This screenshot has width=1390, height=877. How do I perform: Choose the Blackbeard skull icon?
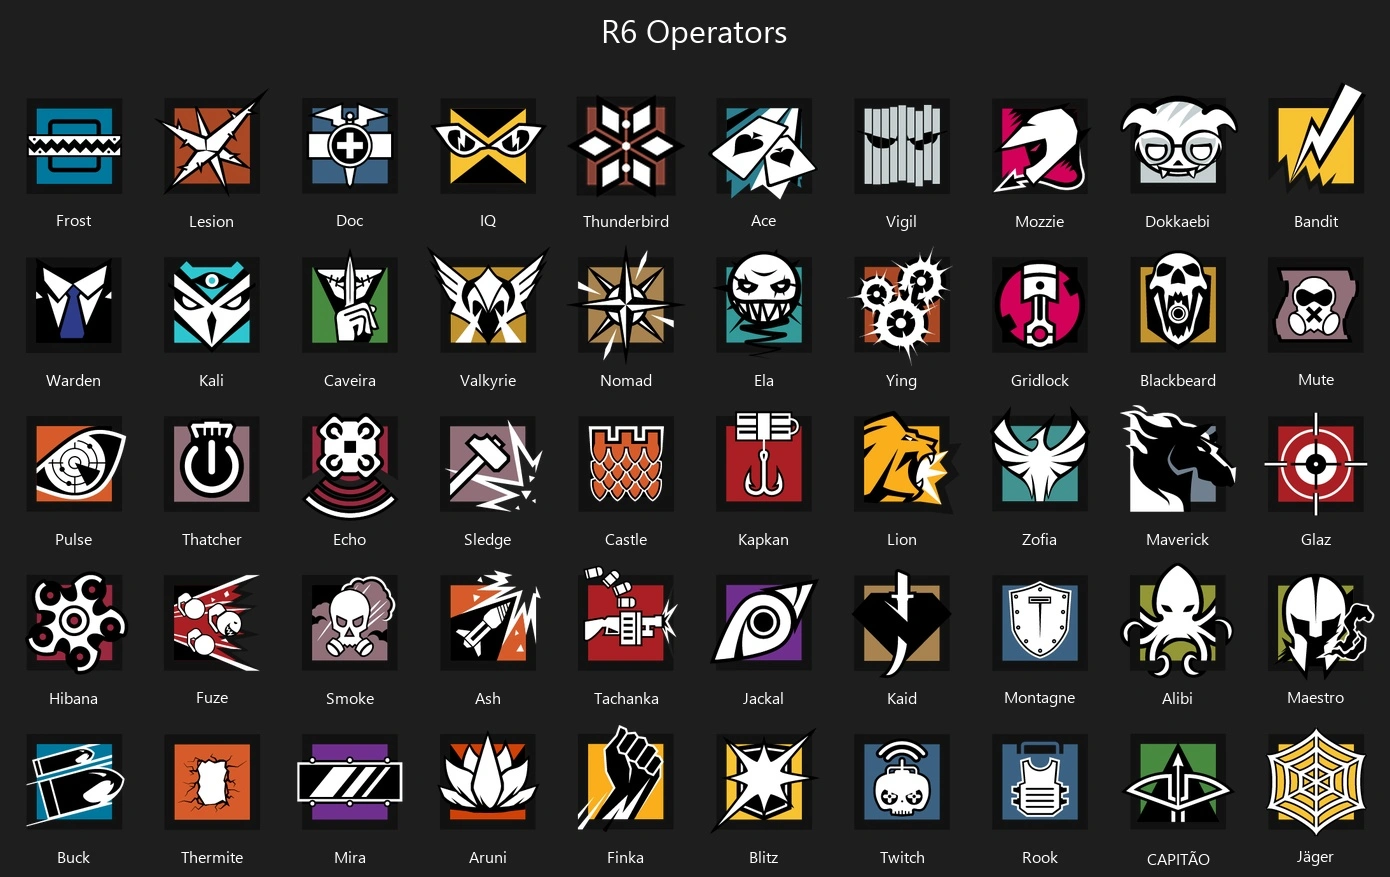(1178, 305)
